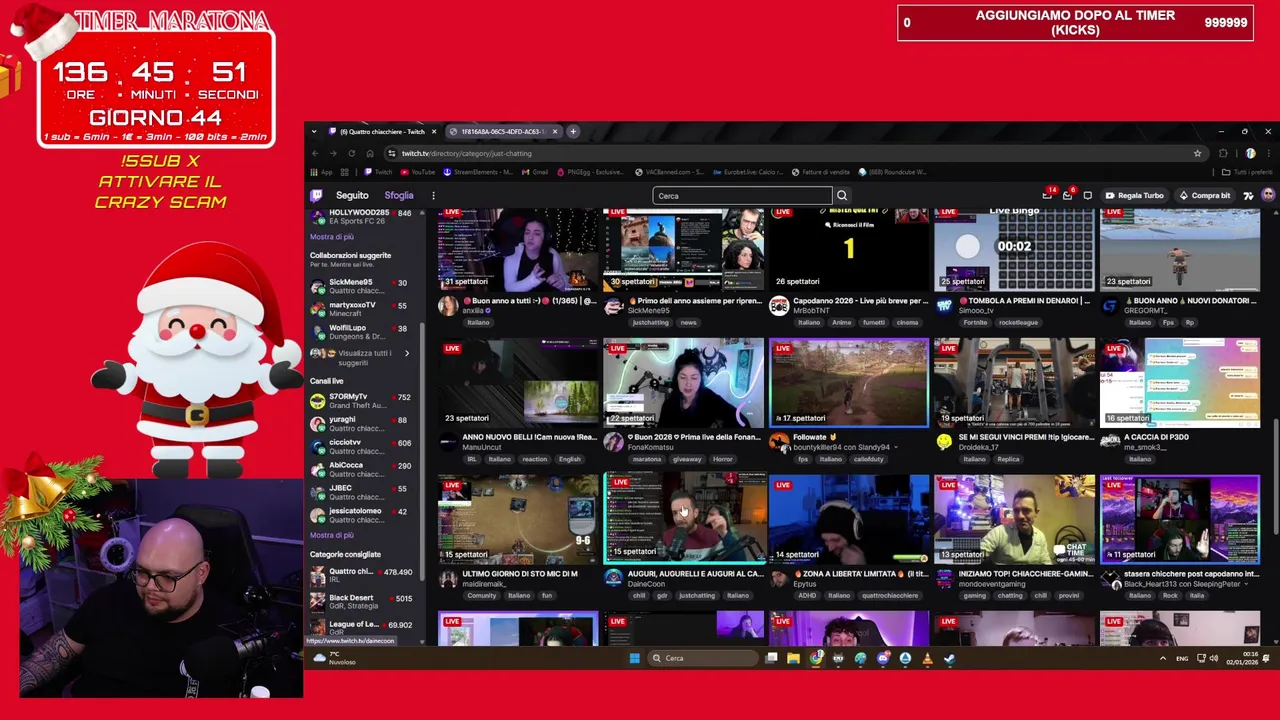Open Twitch notifications inbox with badge 14
This screenshot has width=1280, height=720.
1047,195
